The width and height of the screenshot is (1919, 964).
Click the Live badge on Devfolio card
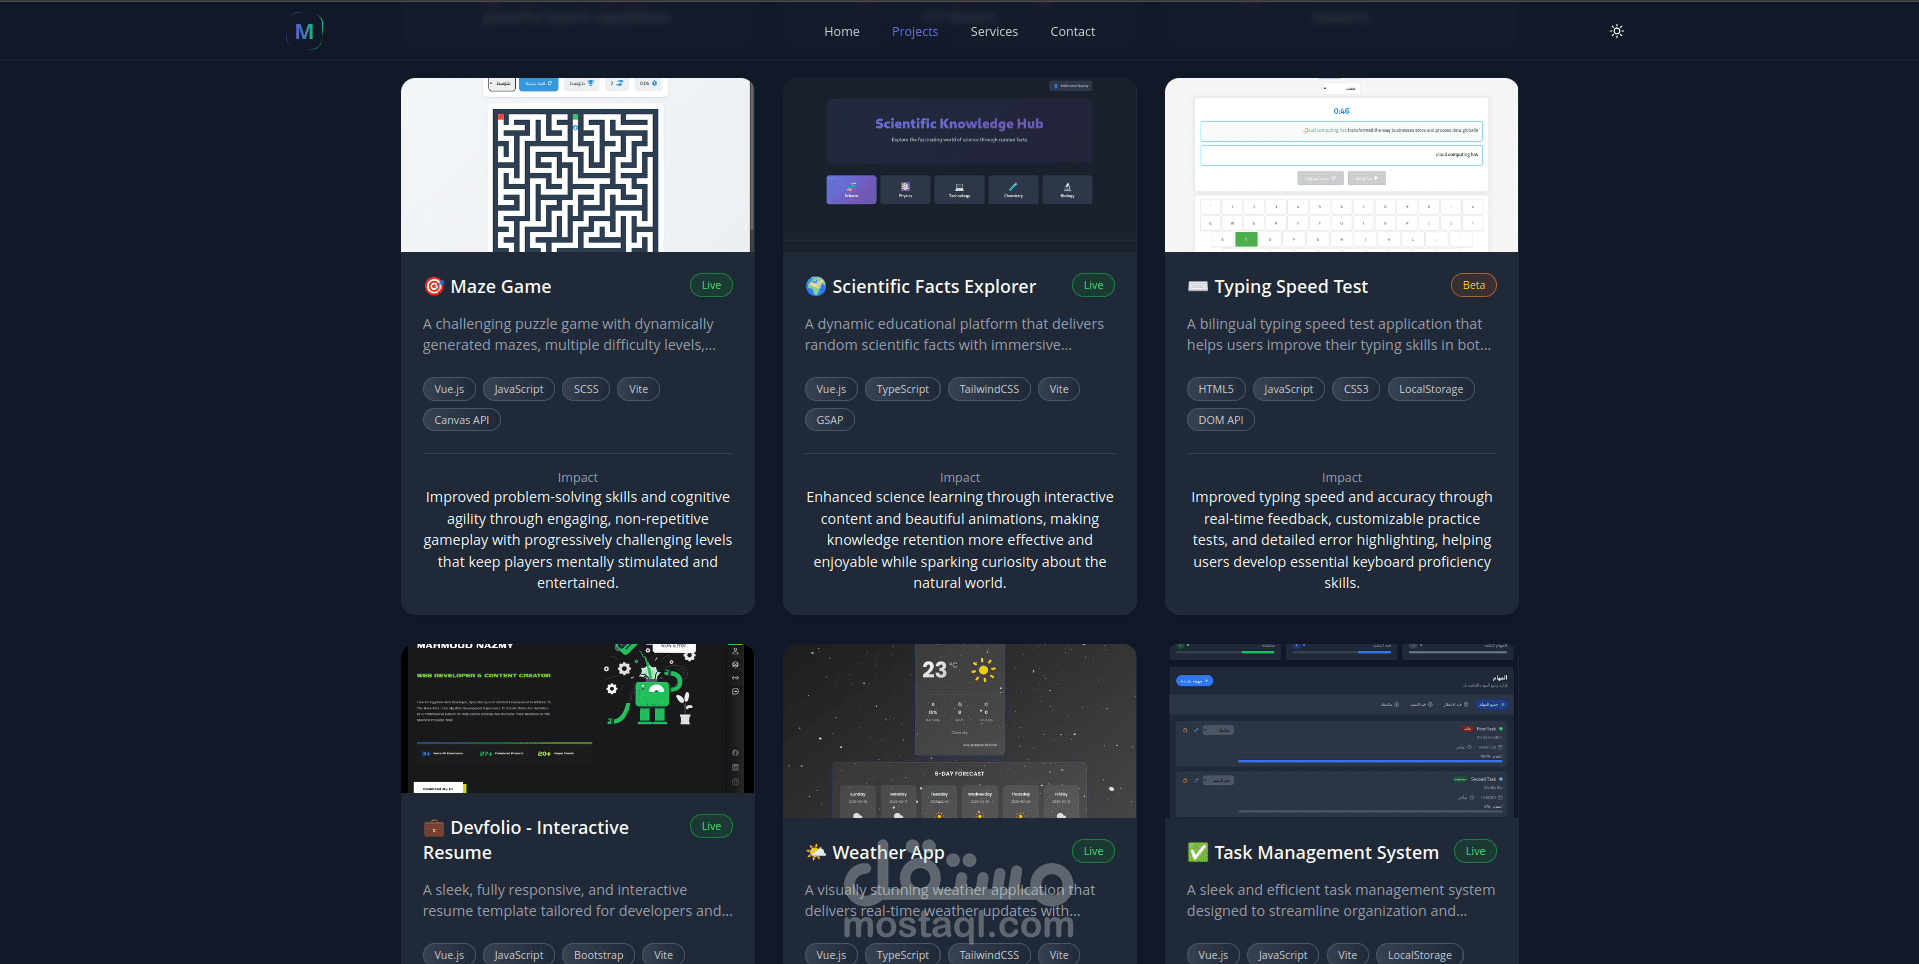tap(711, 827)
